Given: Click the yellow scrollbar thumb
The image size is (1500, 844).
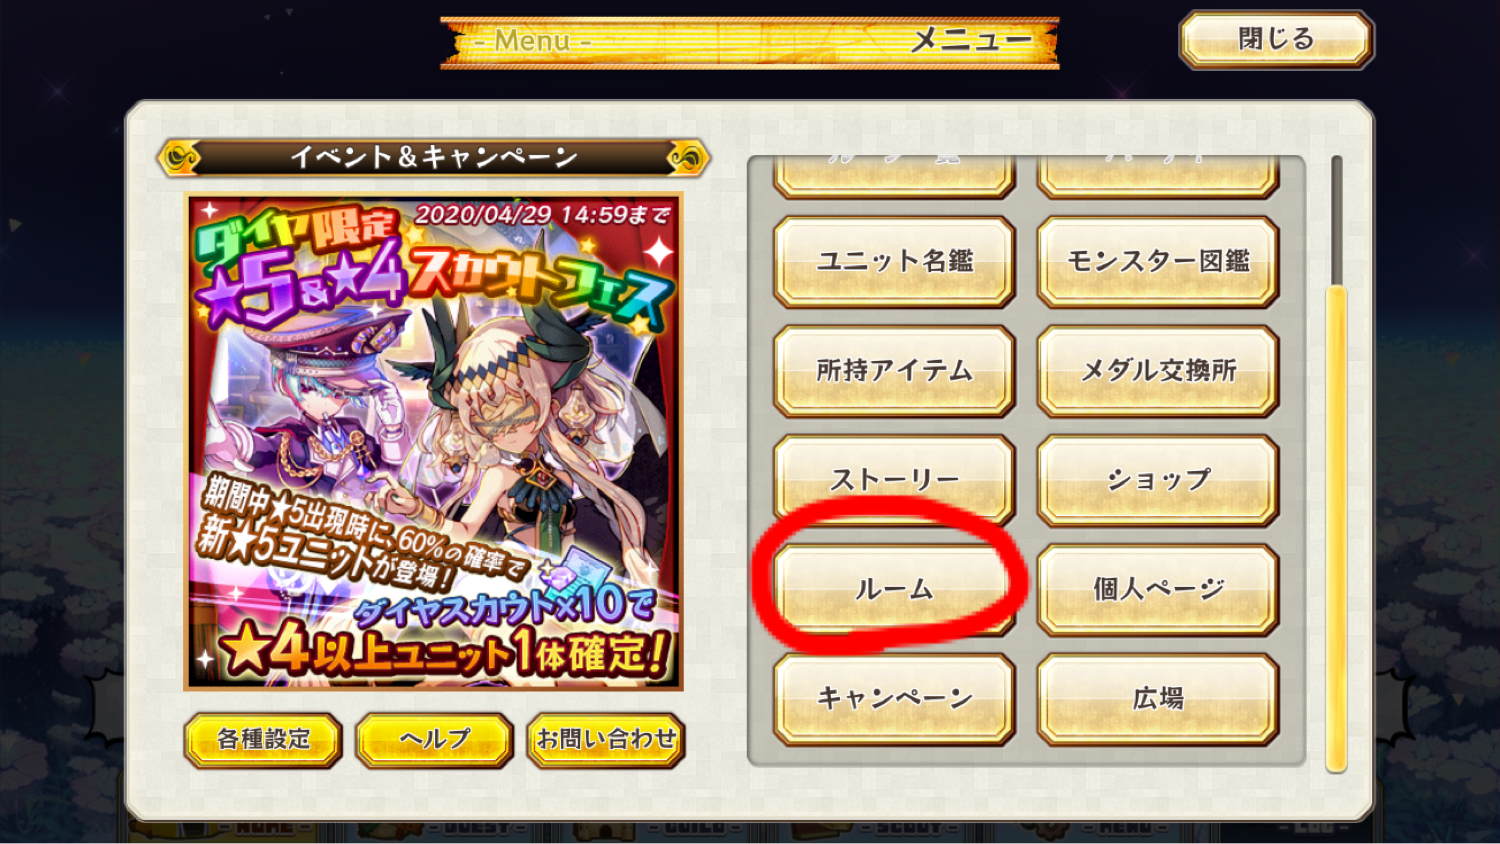Looking at the screenshot, I should 1336,529.
